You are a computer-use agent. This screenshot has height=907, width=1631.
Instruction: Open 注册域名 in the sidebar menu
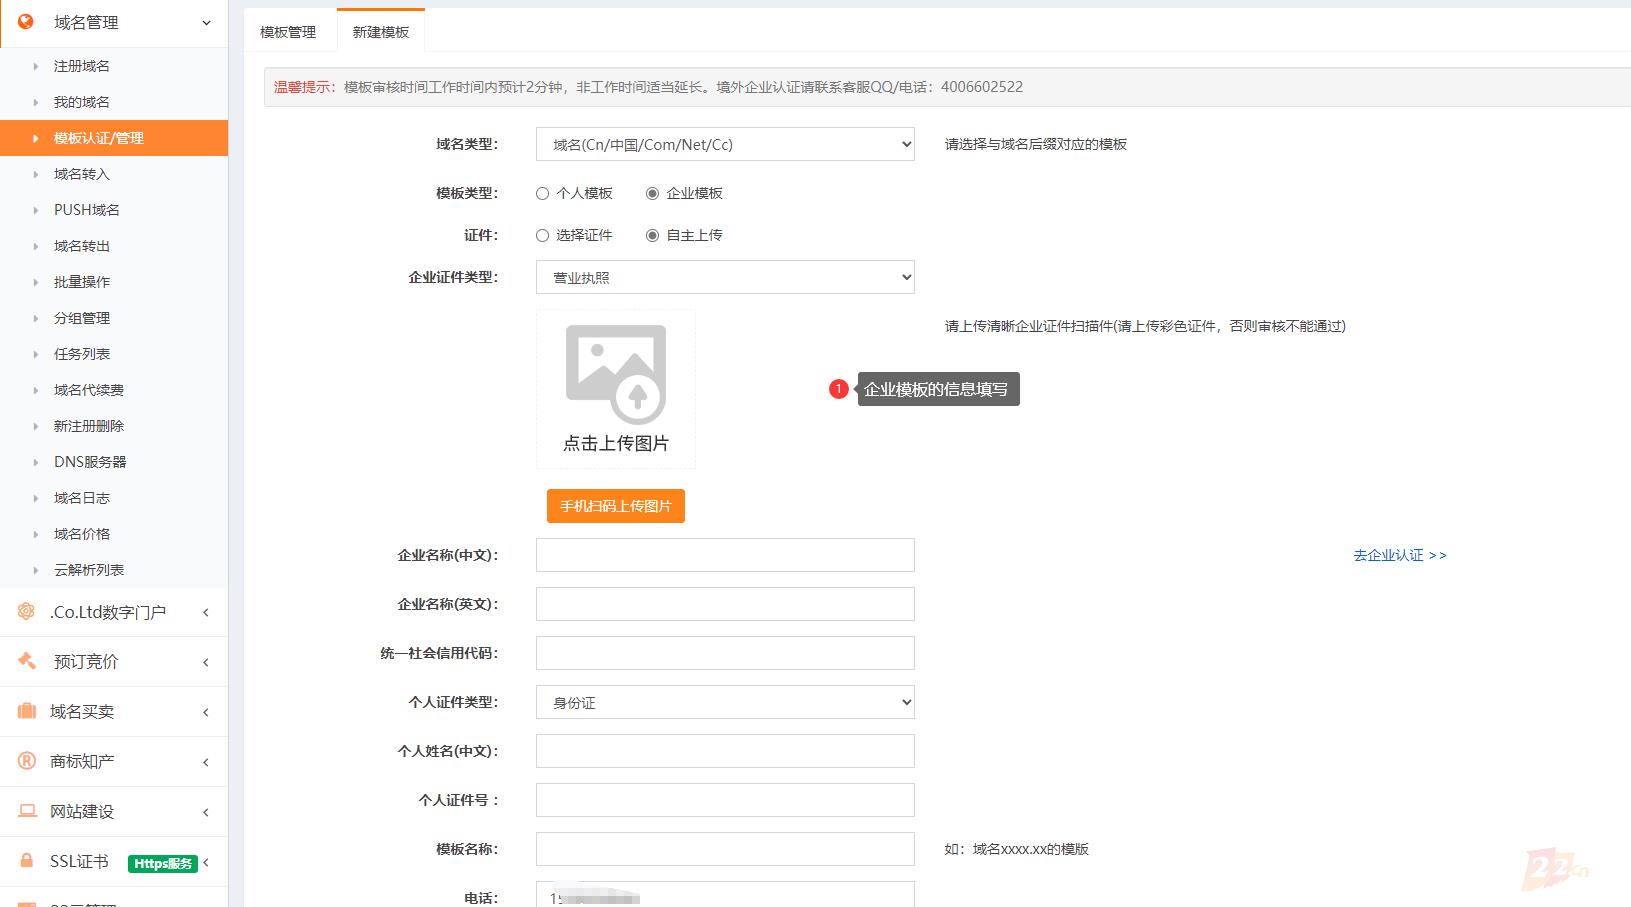pos(82,66)
